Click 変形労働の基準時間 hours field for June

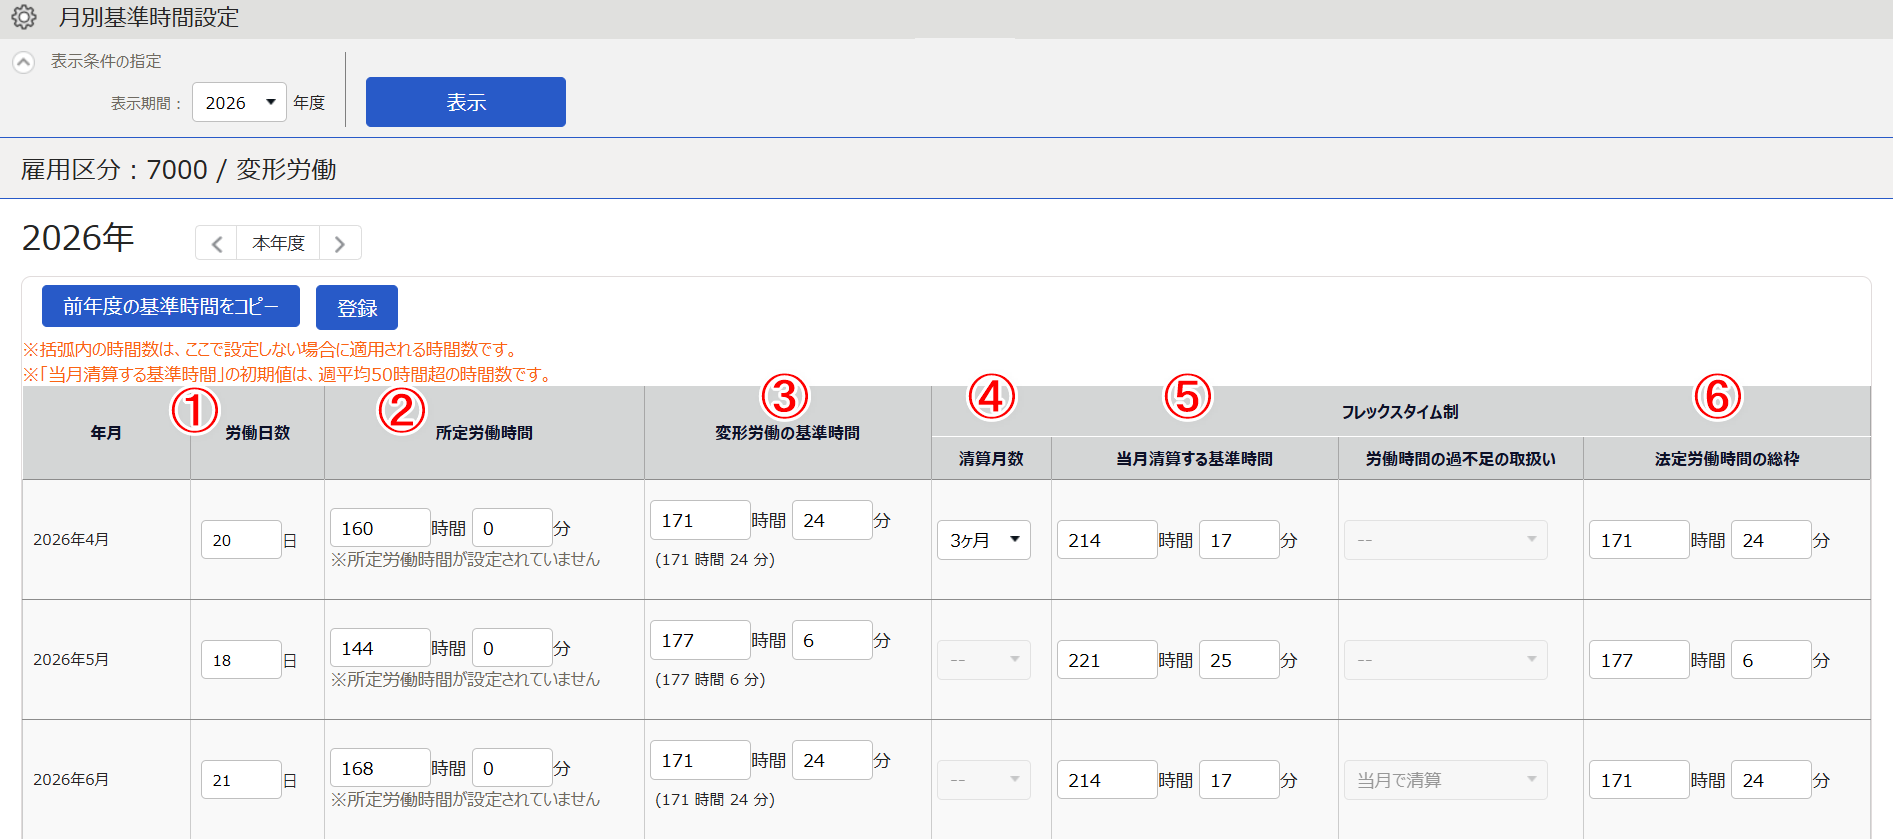(x=700, y=760)
